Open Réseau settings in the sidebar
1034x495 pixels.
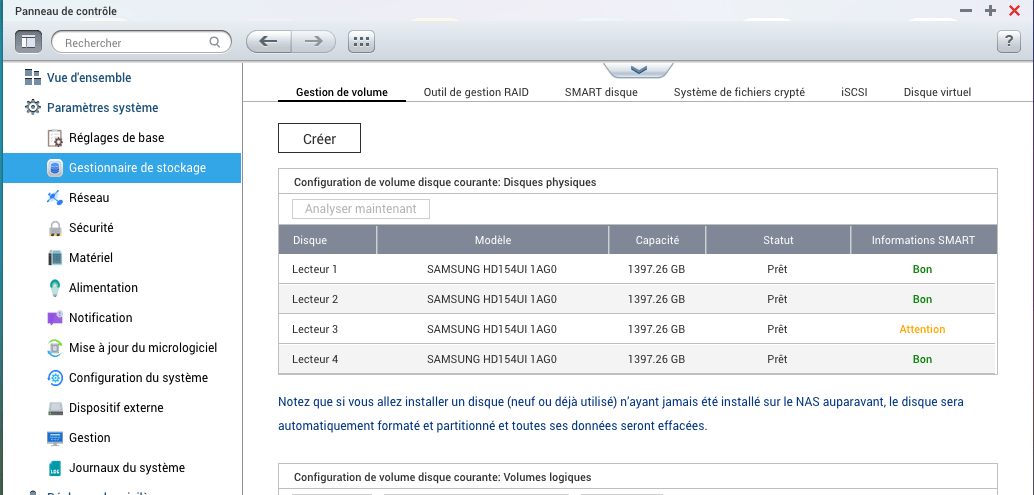89,198
